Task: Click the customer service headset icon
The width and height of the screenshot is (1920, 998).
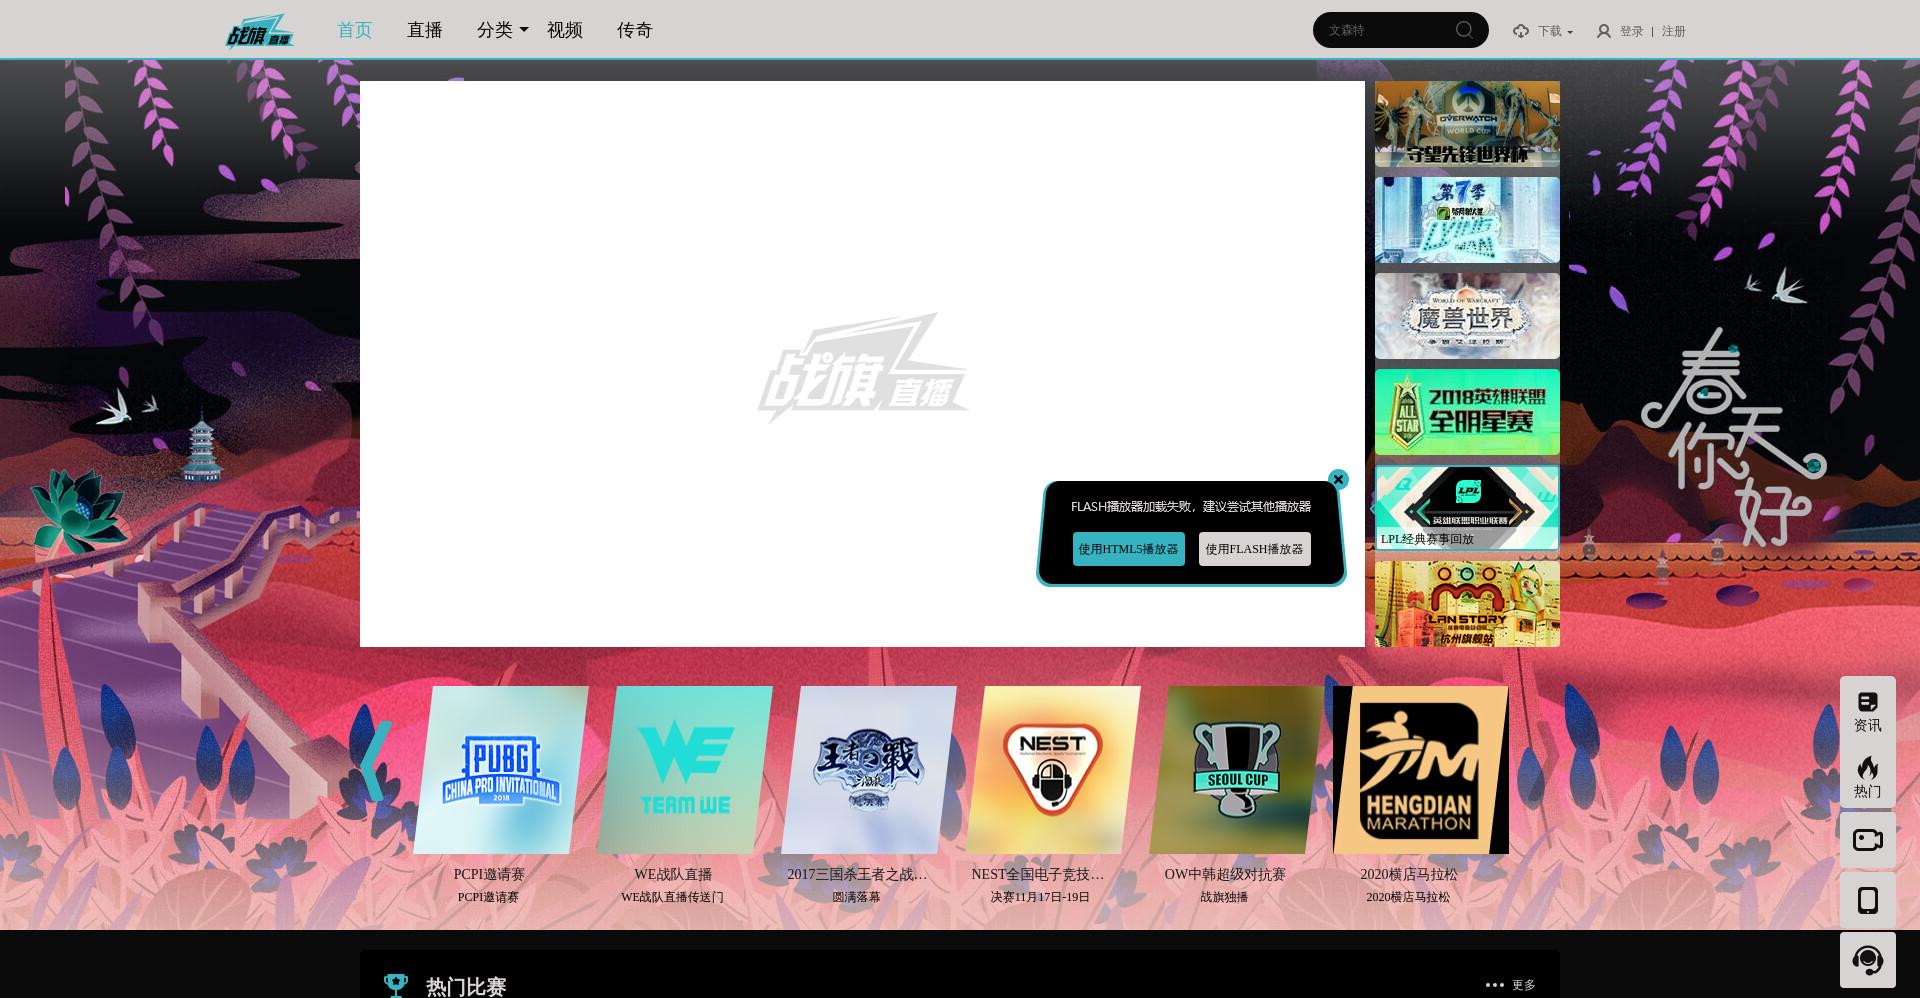Action: [x=1868, y=960]
